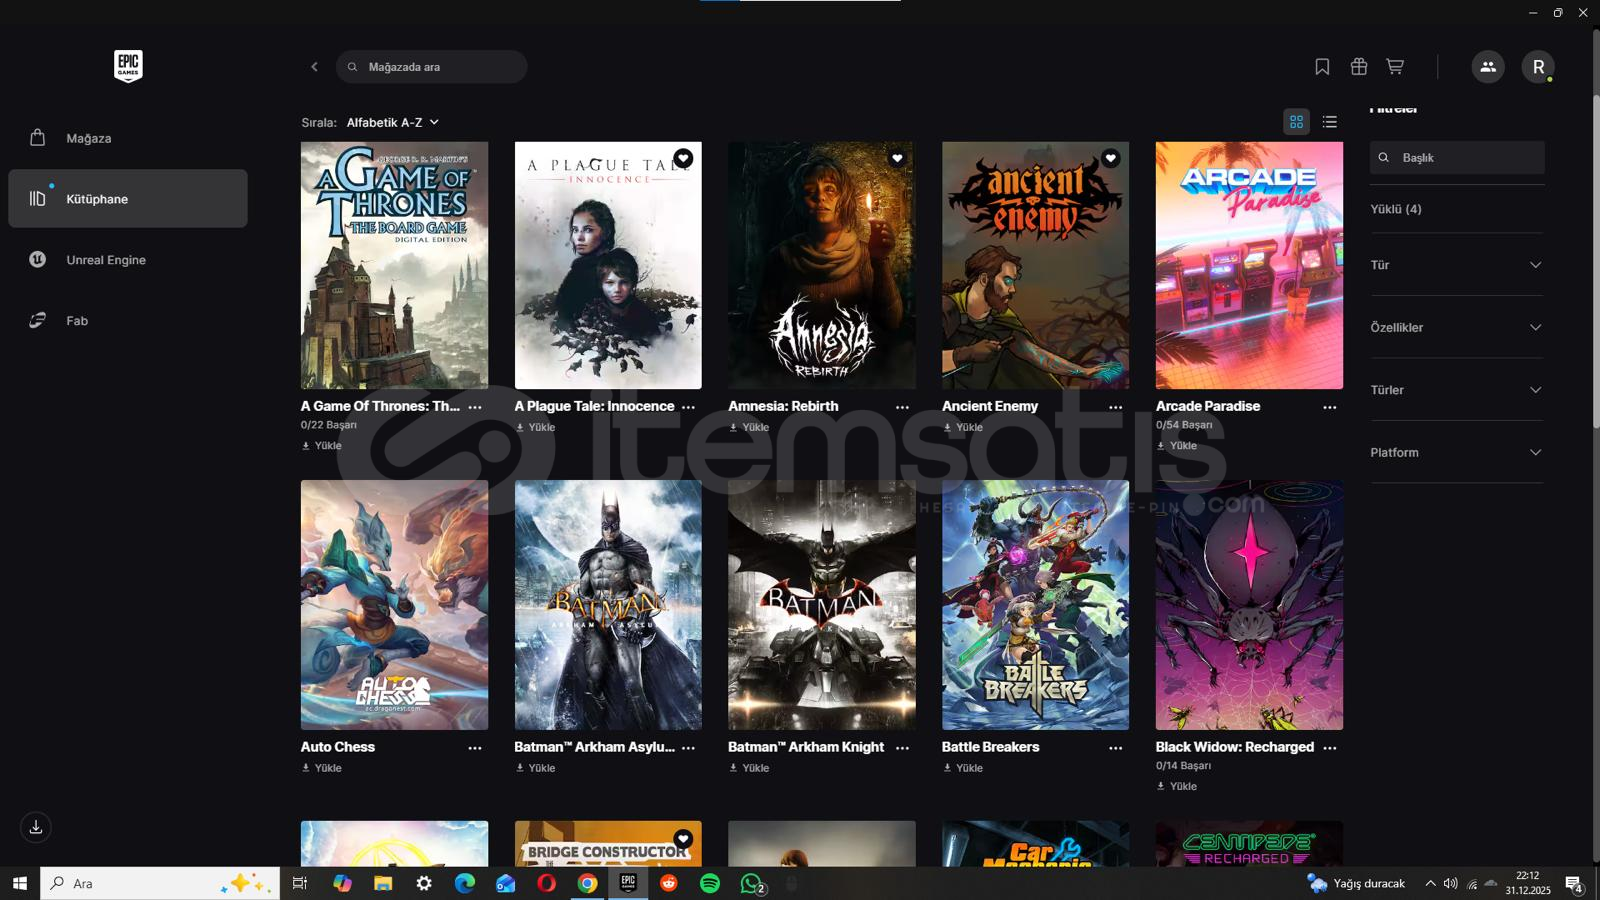Open more options for Auto Chess

click(475, 748)
